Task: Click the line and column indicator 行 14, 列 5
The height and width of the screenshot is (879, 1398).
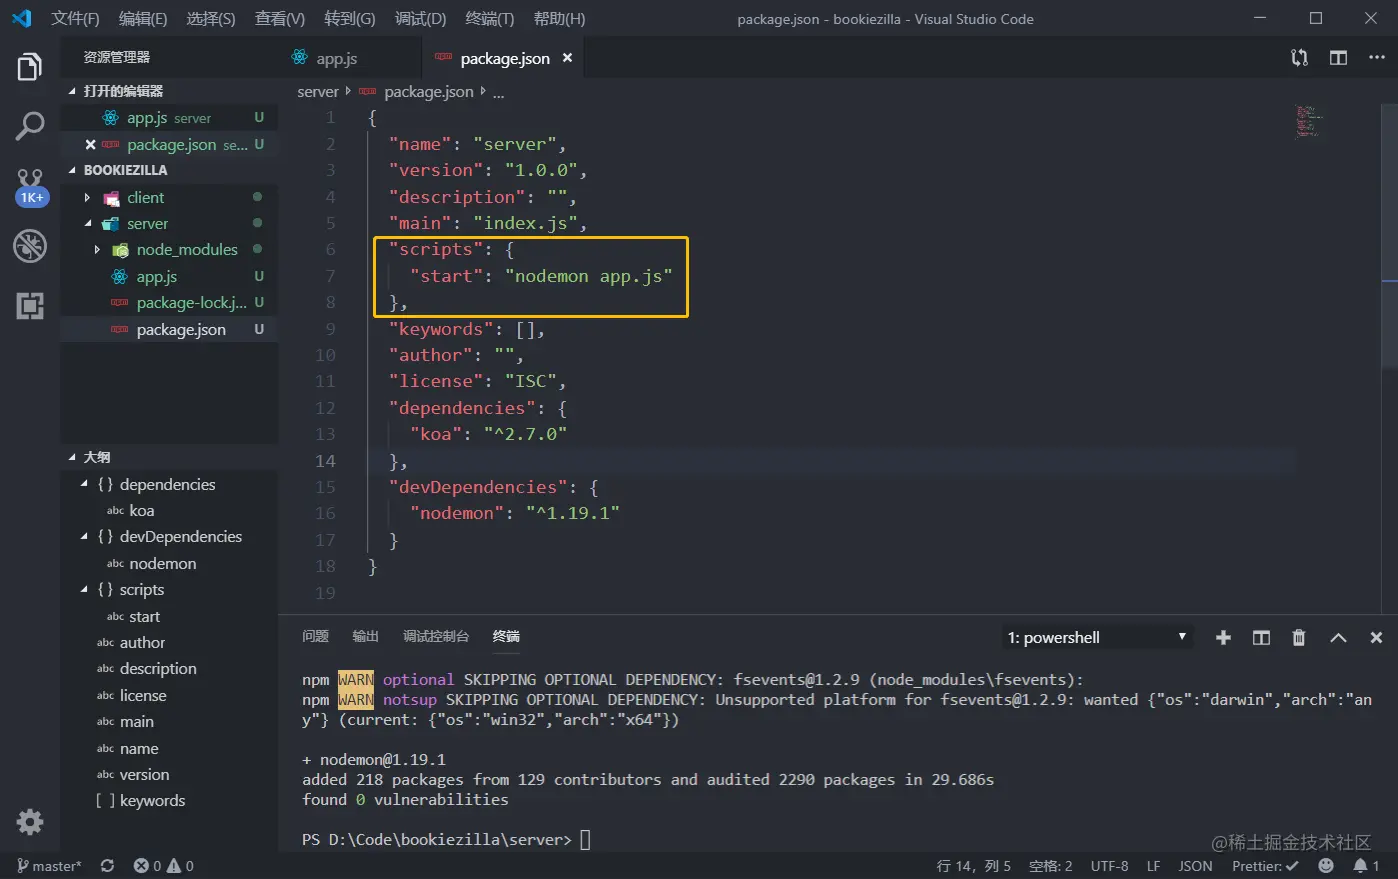Action: [974, 866]
